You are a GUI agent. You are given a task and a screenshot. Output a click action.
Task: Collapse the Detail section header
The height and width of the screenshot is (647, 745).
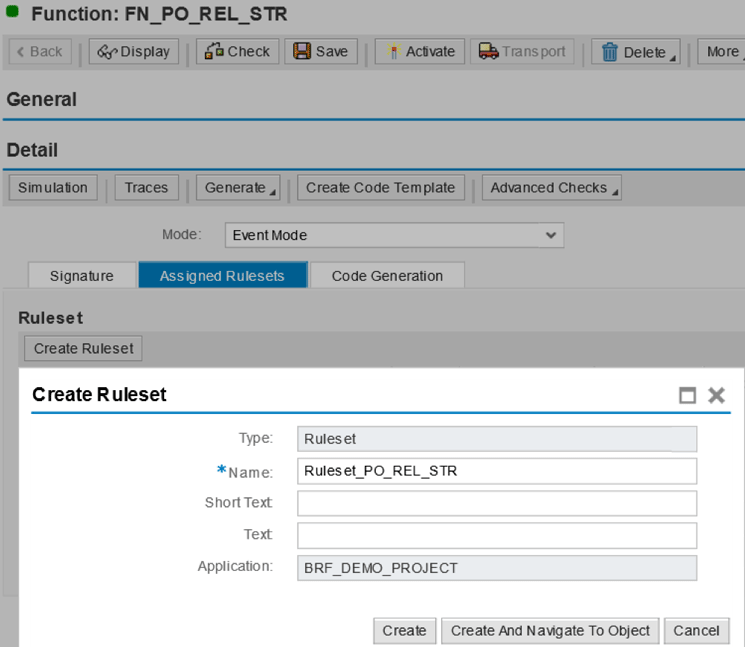pyautogui.click(x=32, y=150)
